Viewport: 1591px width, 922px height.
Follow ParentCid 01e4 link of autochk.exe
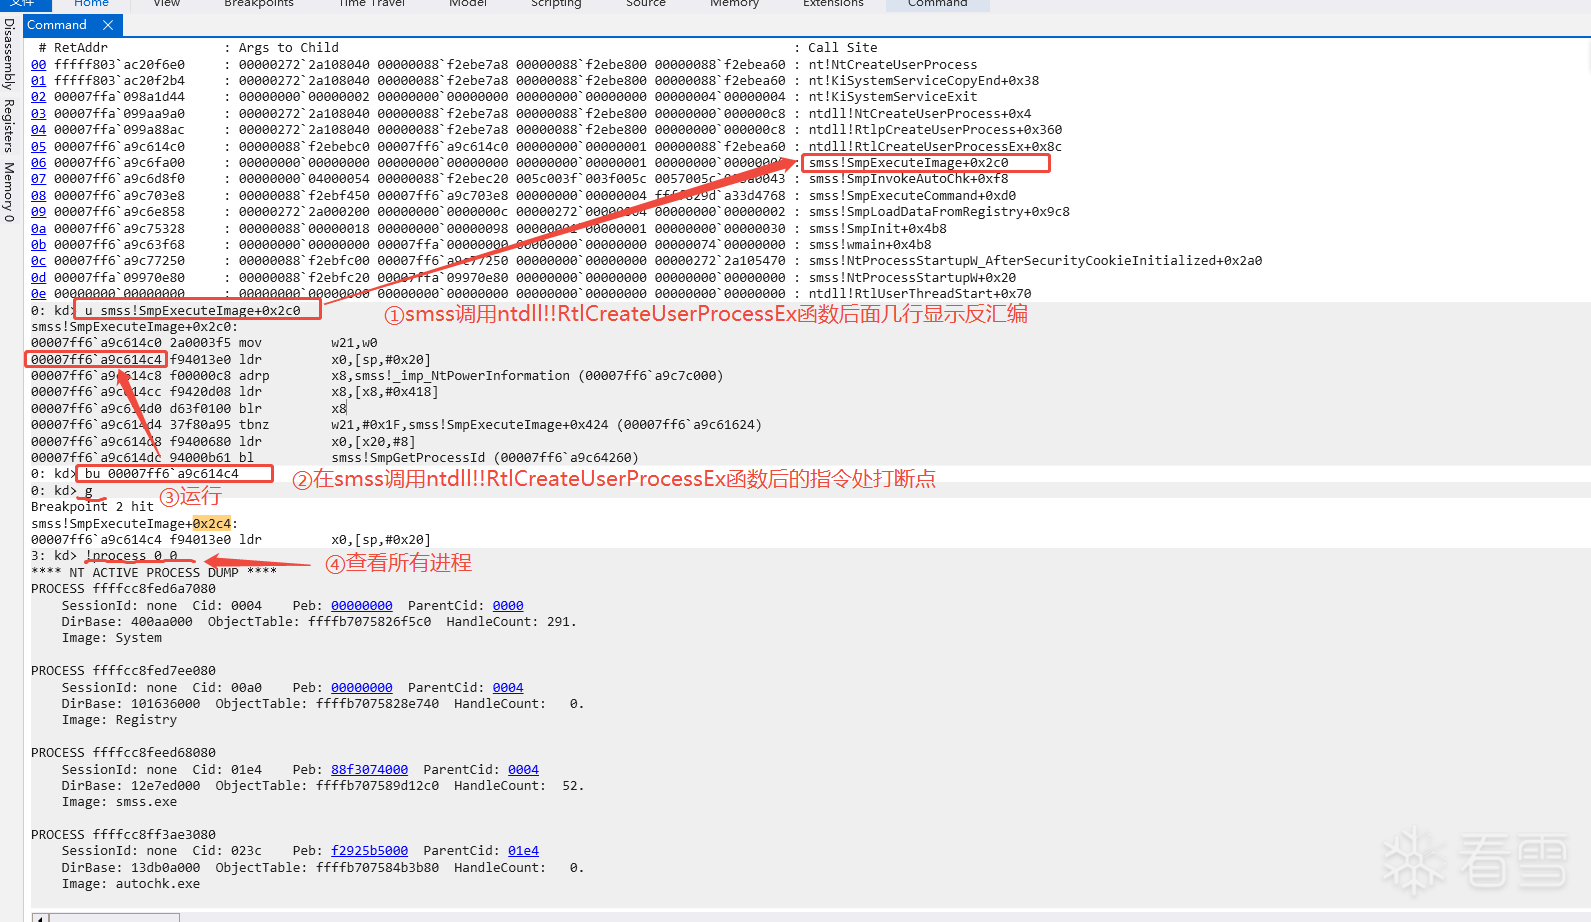tap(523, 851)
